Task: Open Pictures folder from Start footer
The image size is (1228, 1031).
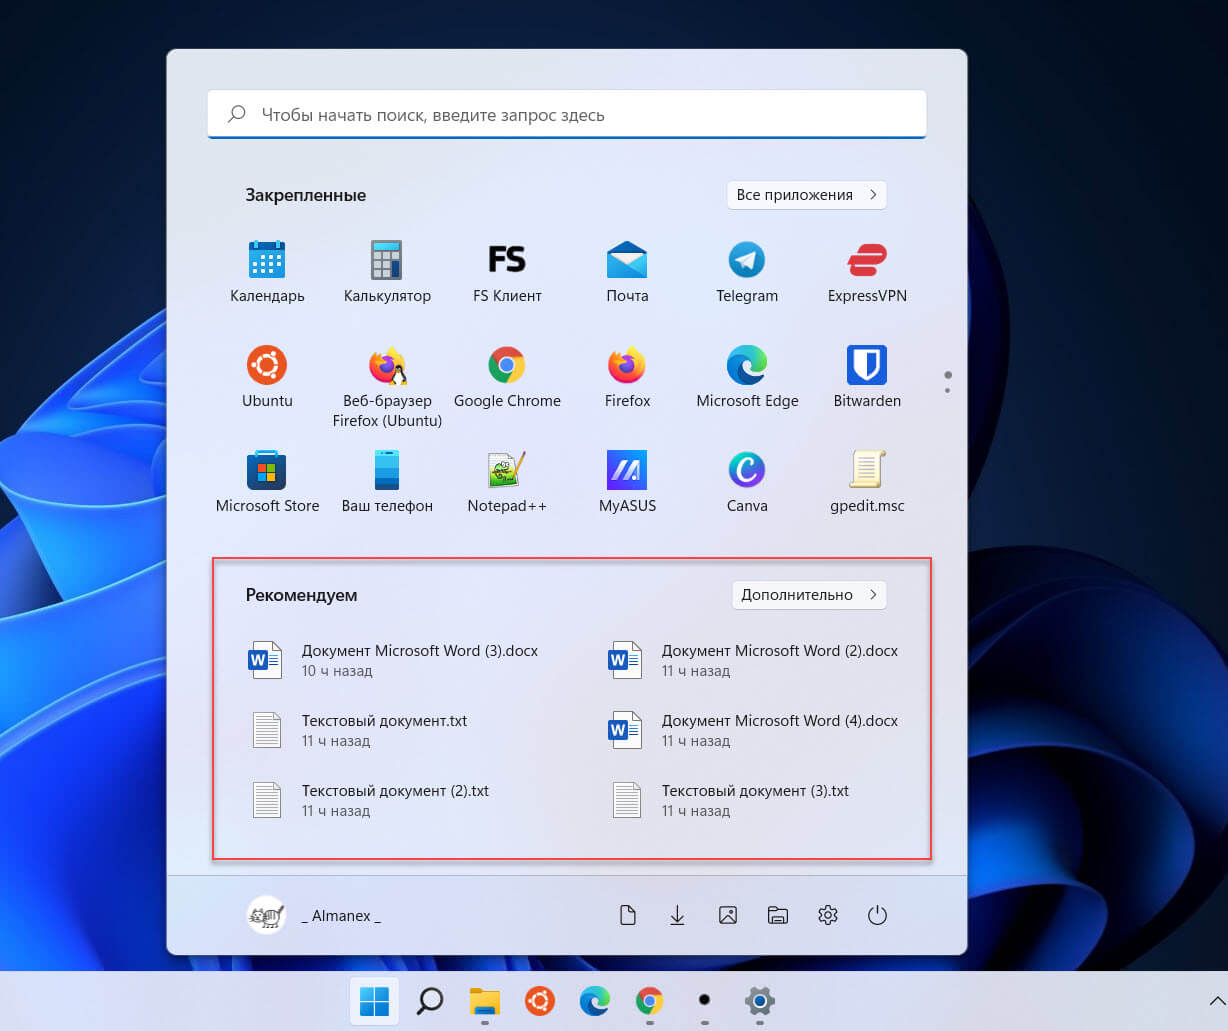Action: [728, 915]
